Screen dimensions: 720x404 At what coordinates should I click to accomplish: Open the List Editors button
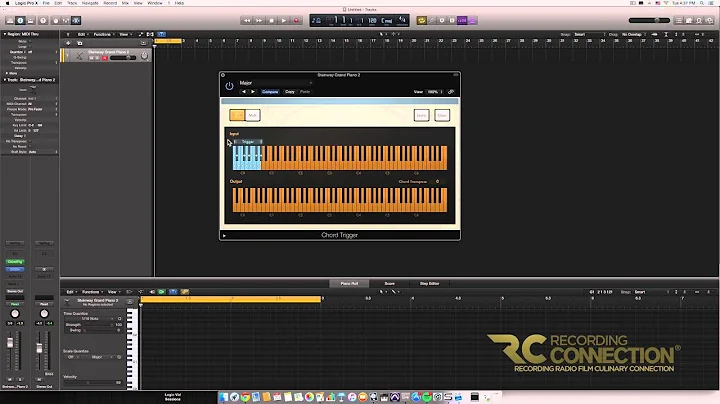click(679, 21)
